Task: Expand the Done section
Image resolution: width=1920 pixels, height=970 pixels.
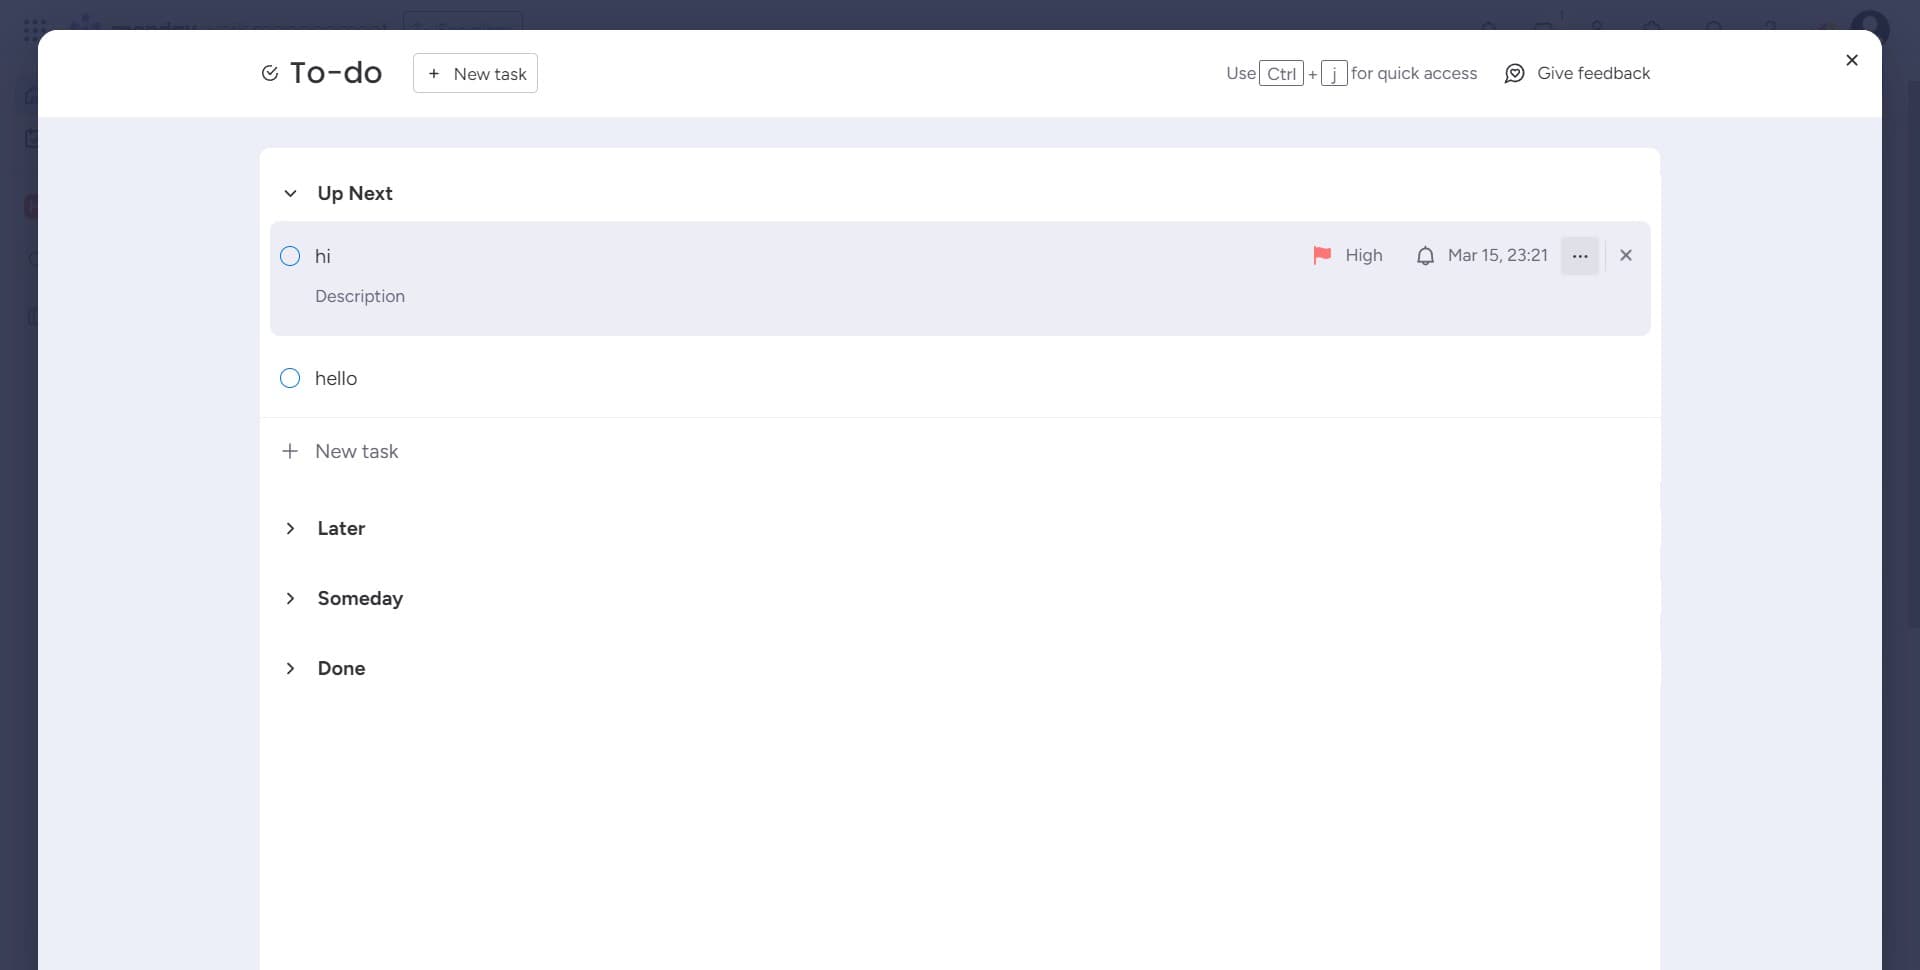Action: tap(290, 668)
